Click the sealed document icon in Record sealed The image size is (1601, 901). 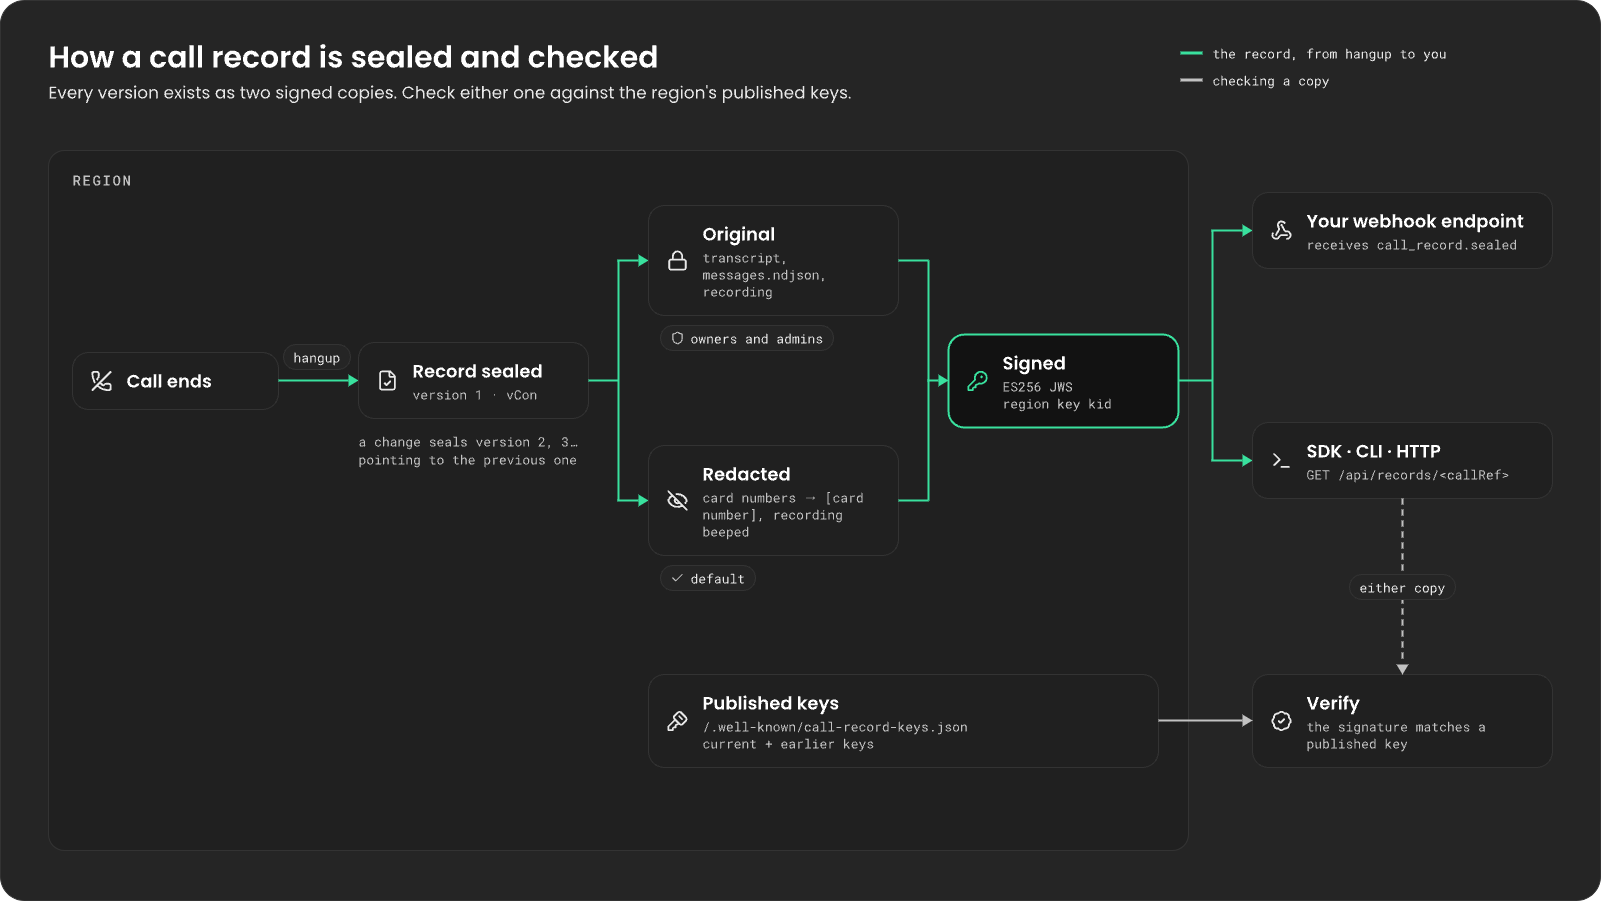(x=387, y=381)
